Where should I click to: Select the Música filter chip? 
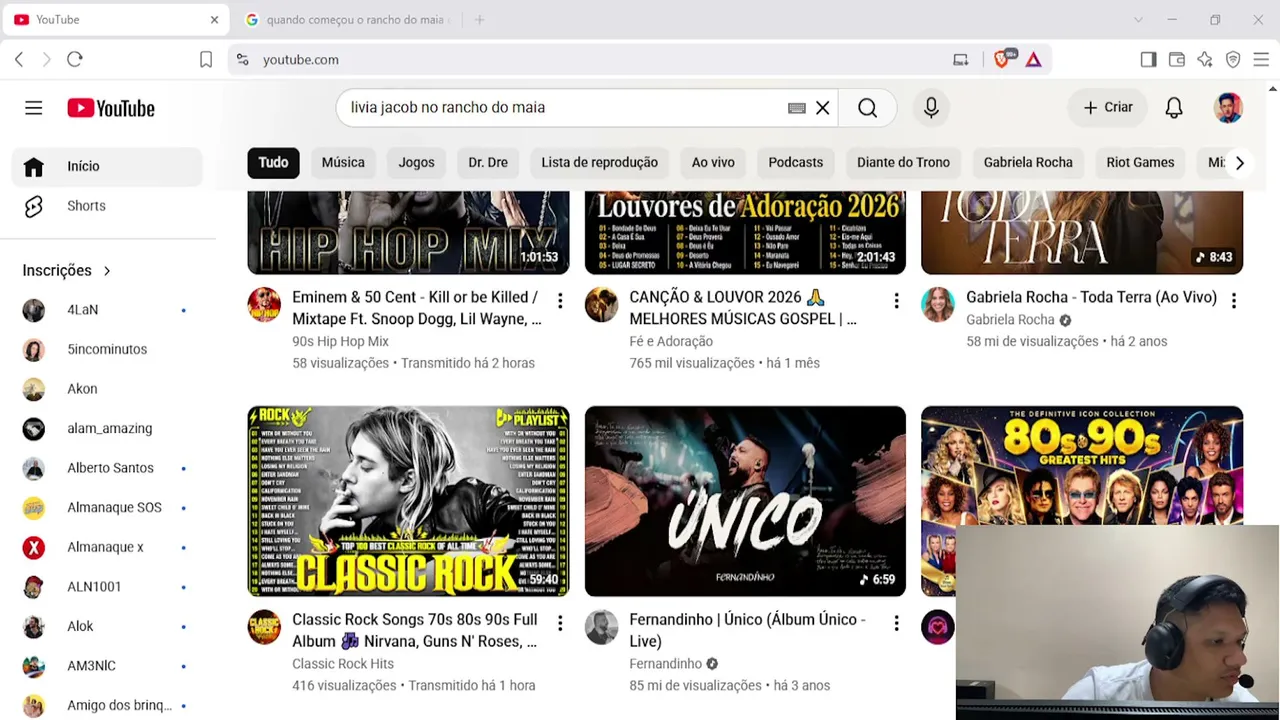[x=343, y=163]
